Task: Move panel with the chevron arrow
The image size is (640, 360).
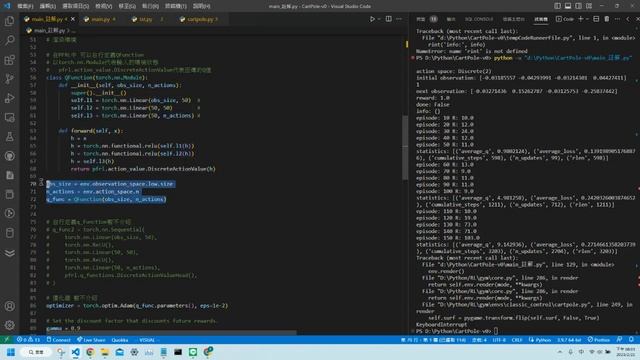Action: tap(628, 19)
